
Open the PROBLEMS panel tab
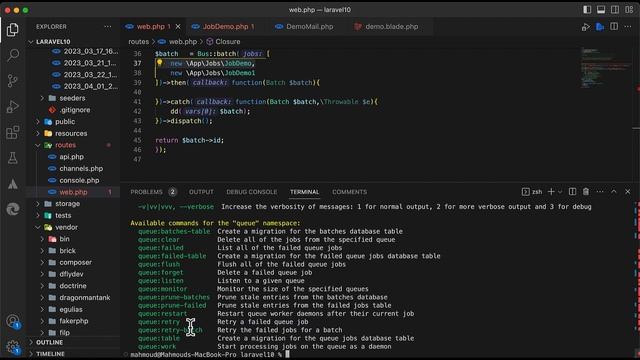click(147, 192)
